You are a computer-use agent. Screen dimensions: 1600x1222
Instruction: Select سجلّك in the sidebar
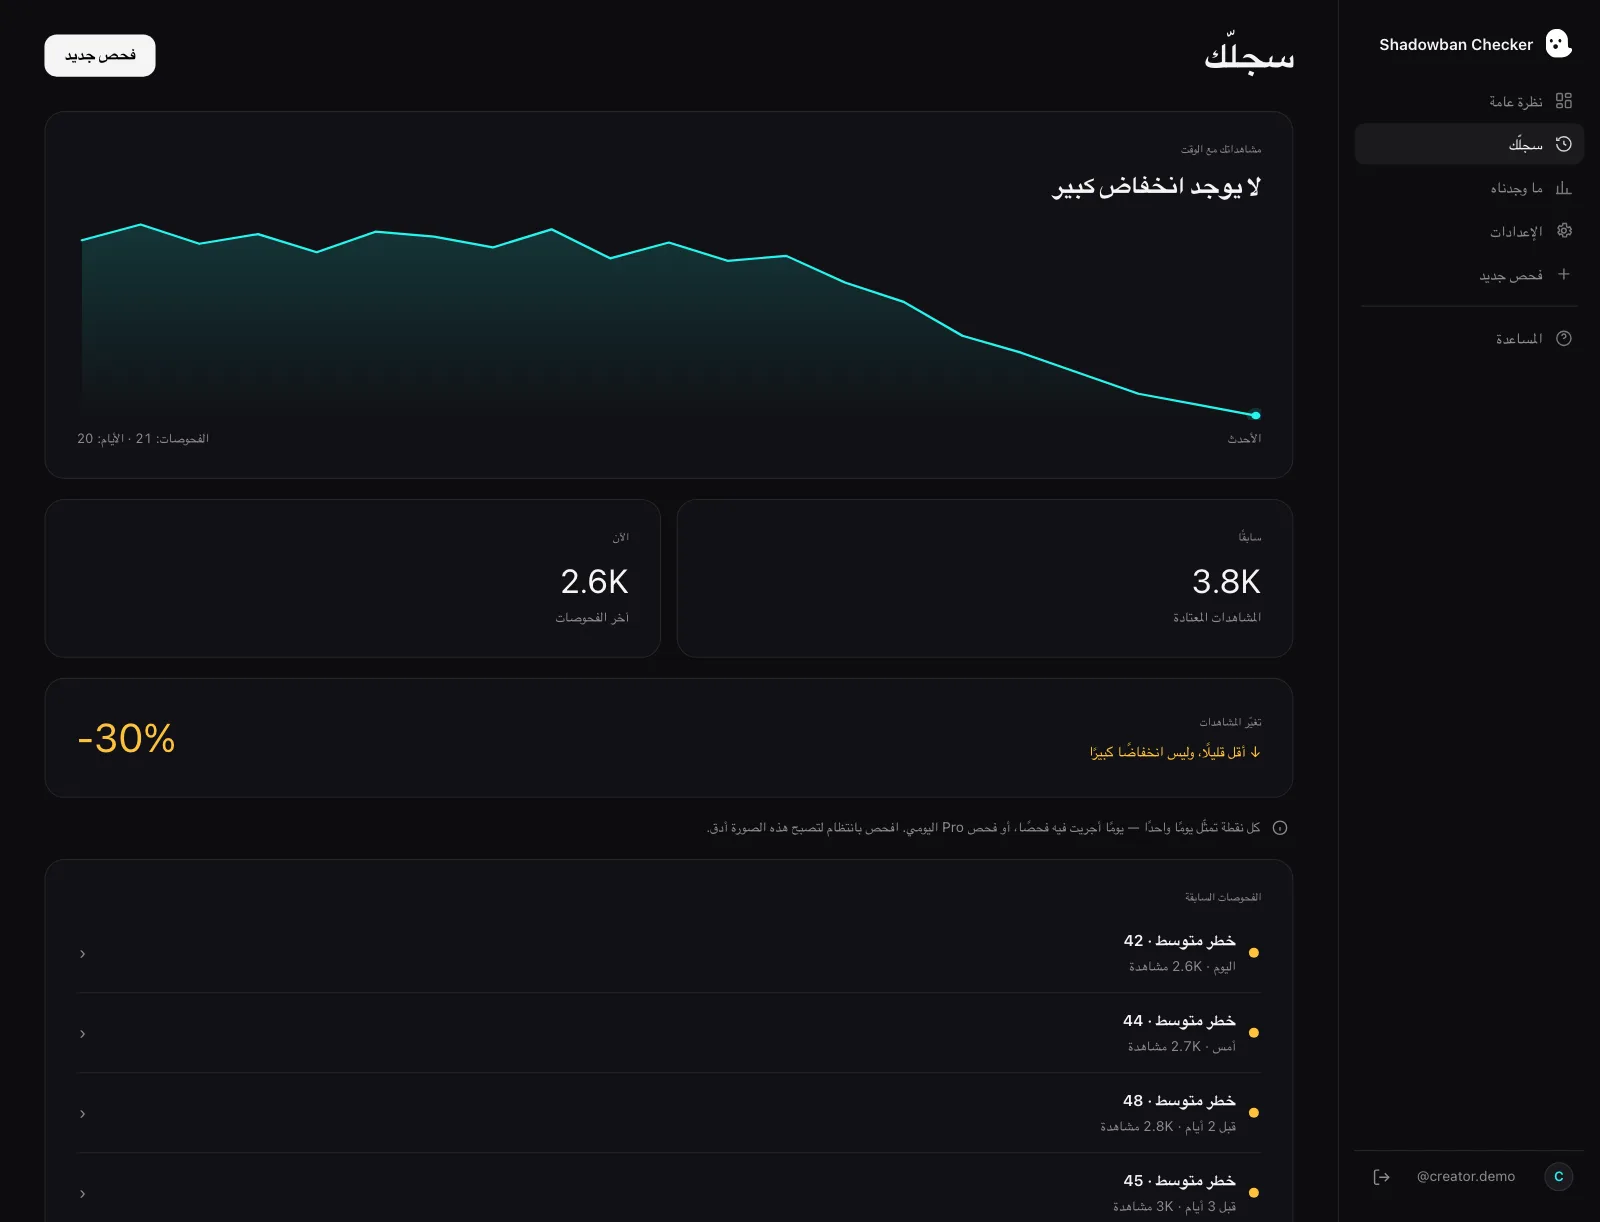[x=1469, y=144]
